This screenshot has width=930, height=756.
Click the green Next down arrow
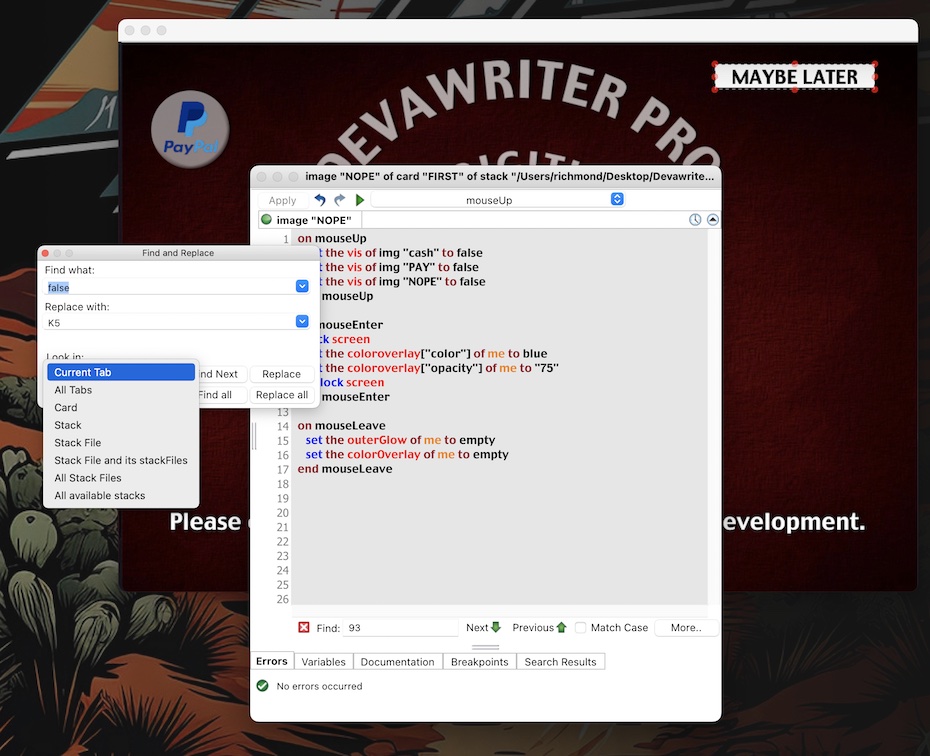(496, 628)
